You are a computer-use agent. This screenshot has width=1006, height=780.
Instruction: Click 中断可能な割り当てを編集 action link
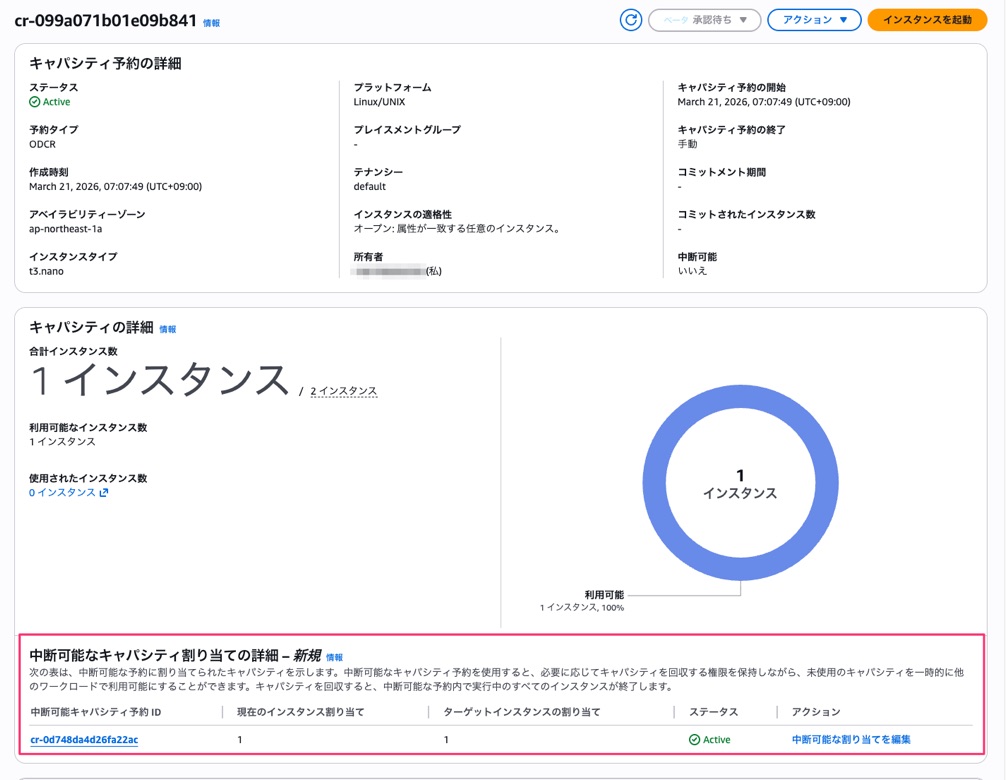[x=851, y=740]
